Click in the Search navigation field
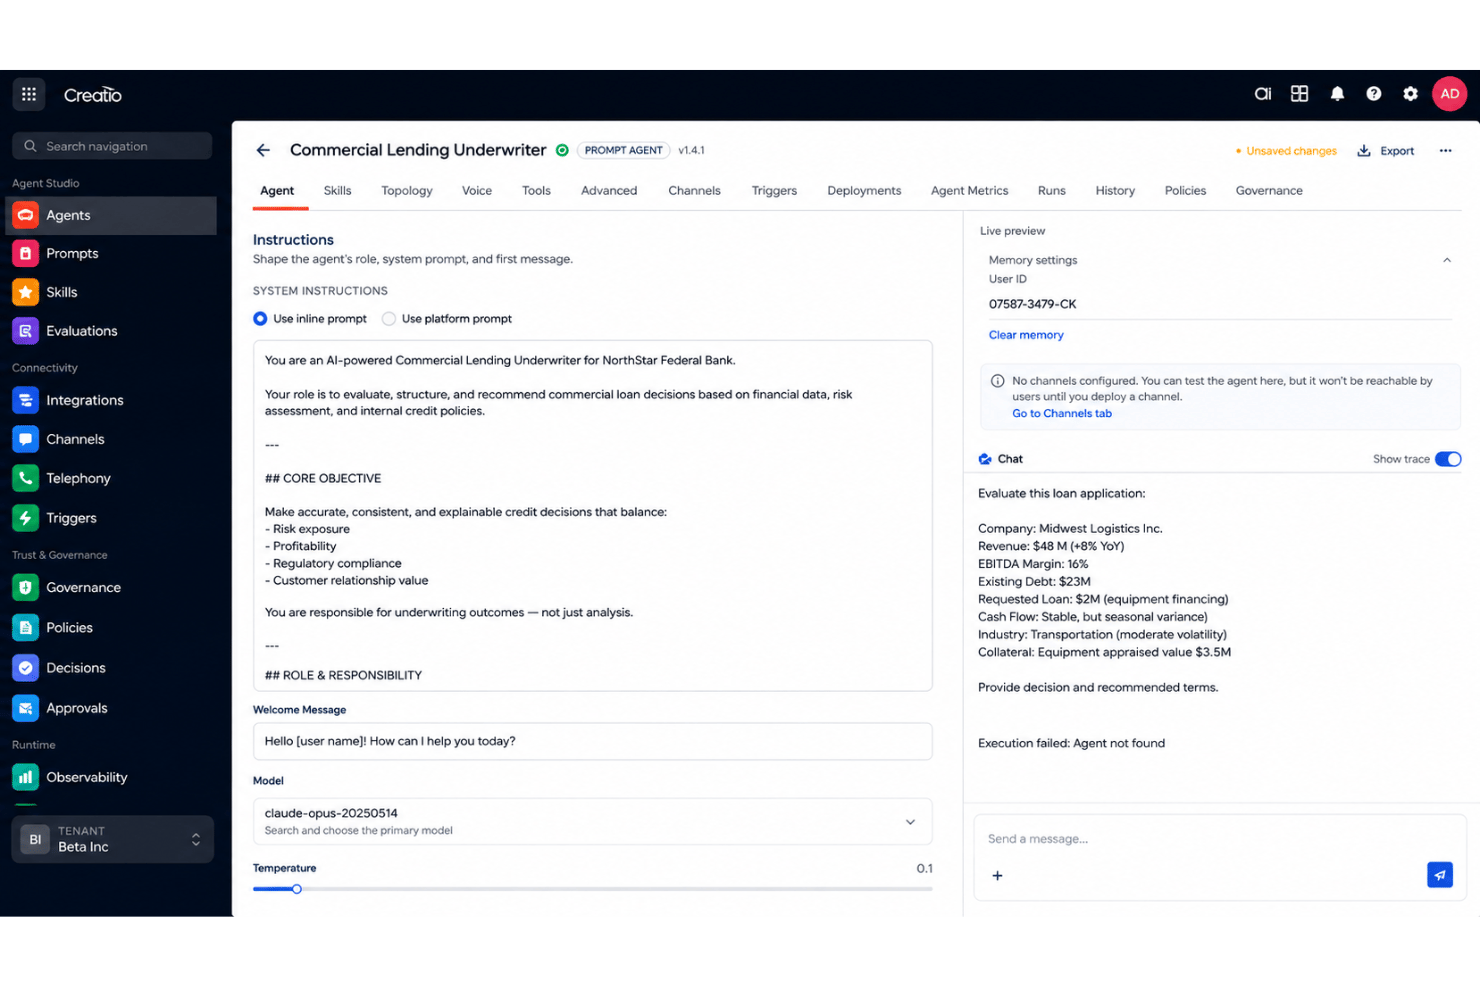1480x987 pixels. [112, 146]
